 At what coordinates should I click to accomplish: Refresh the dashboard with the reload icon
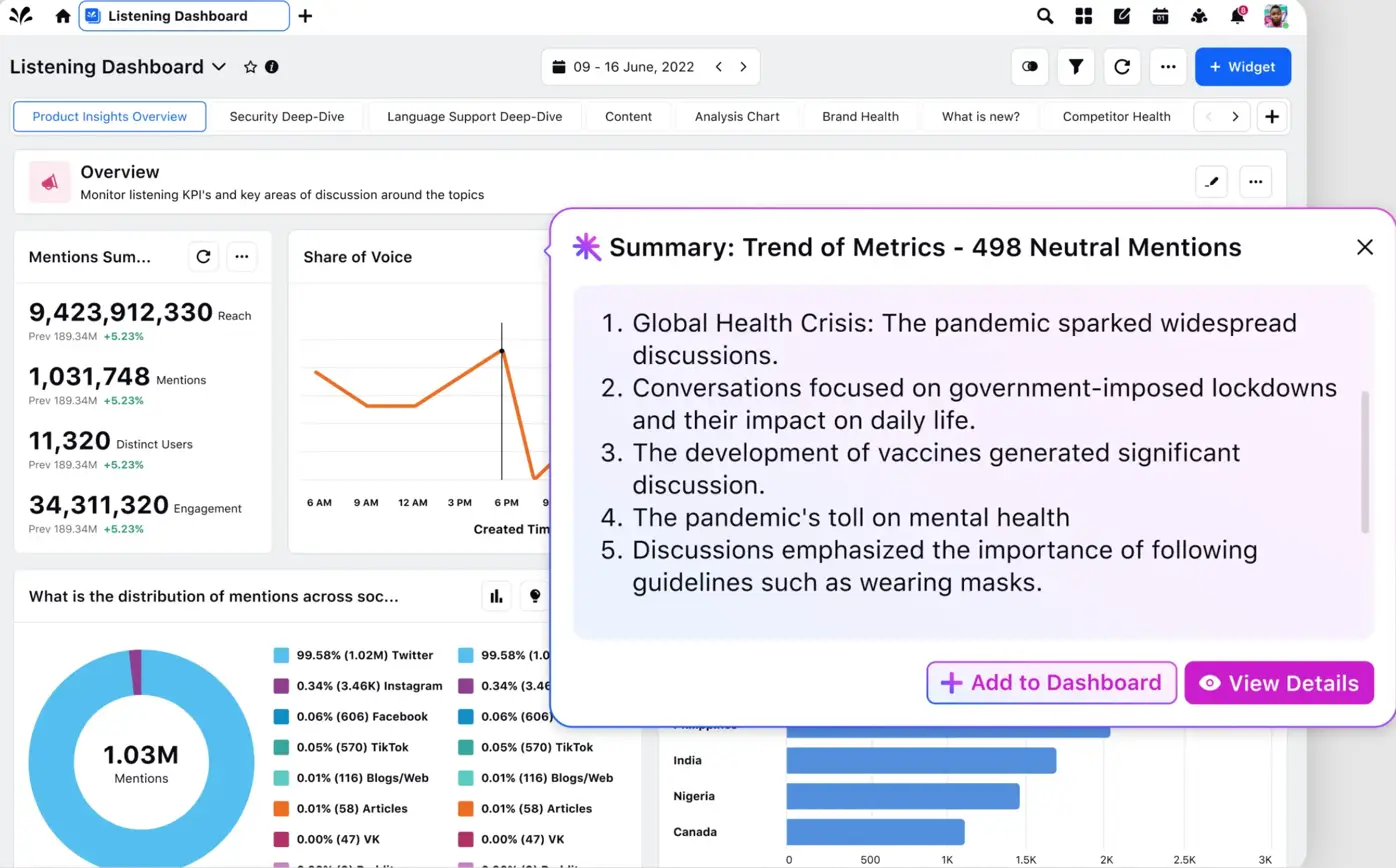click(x=1122, y=67)
